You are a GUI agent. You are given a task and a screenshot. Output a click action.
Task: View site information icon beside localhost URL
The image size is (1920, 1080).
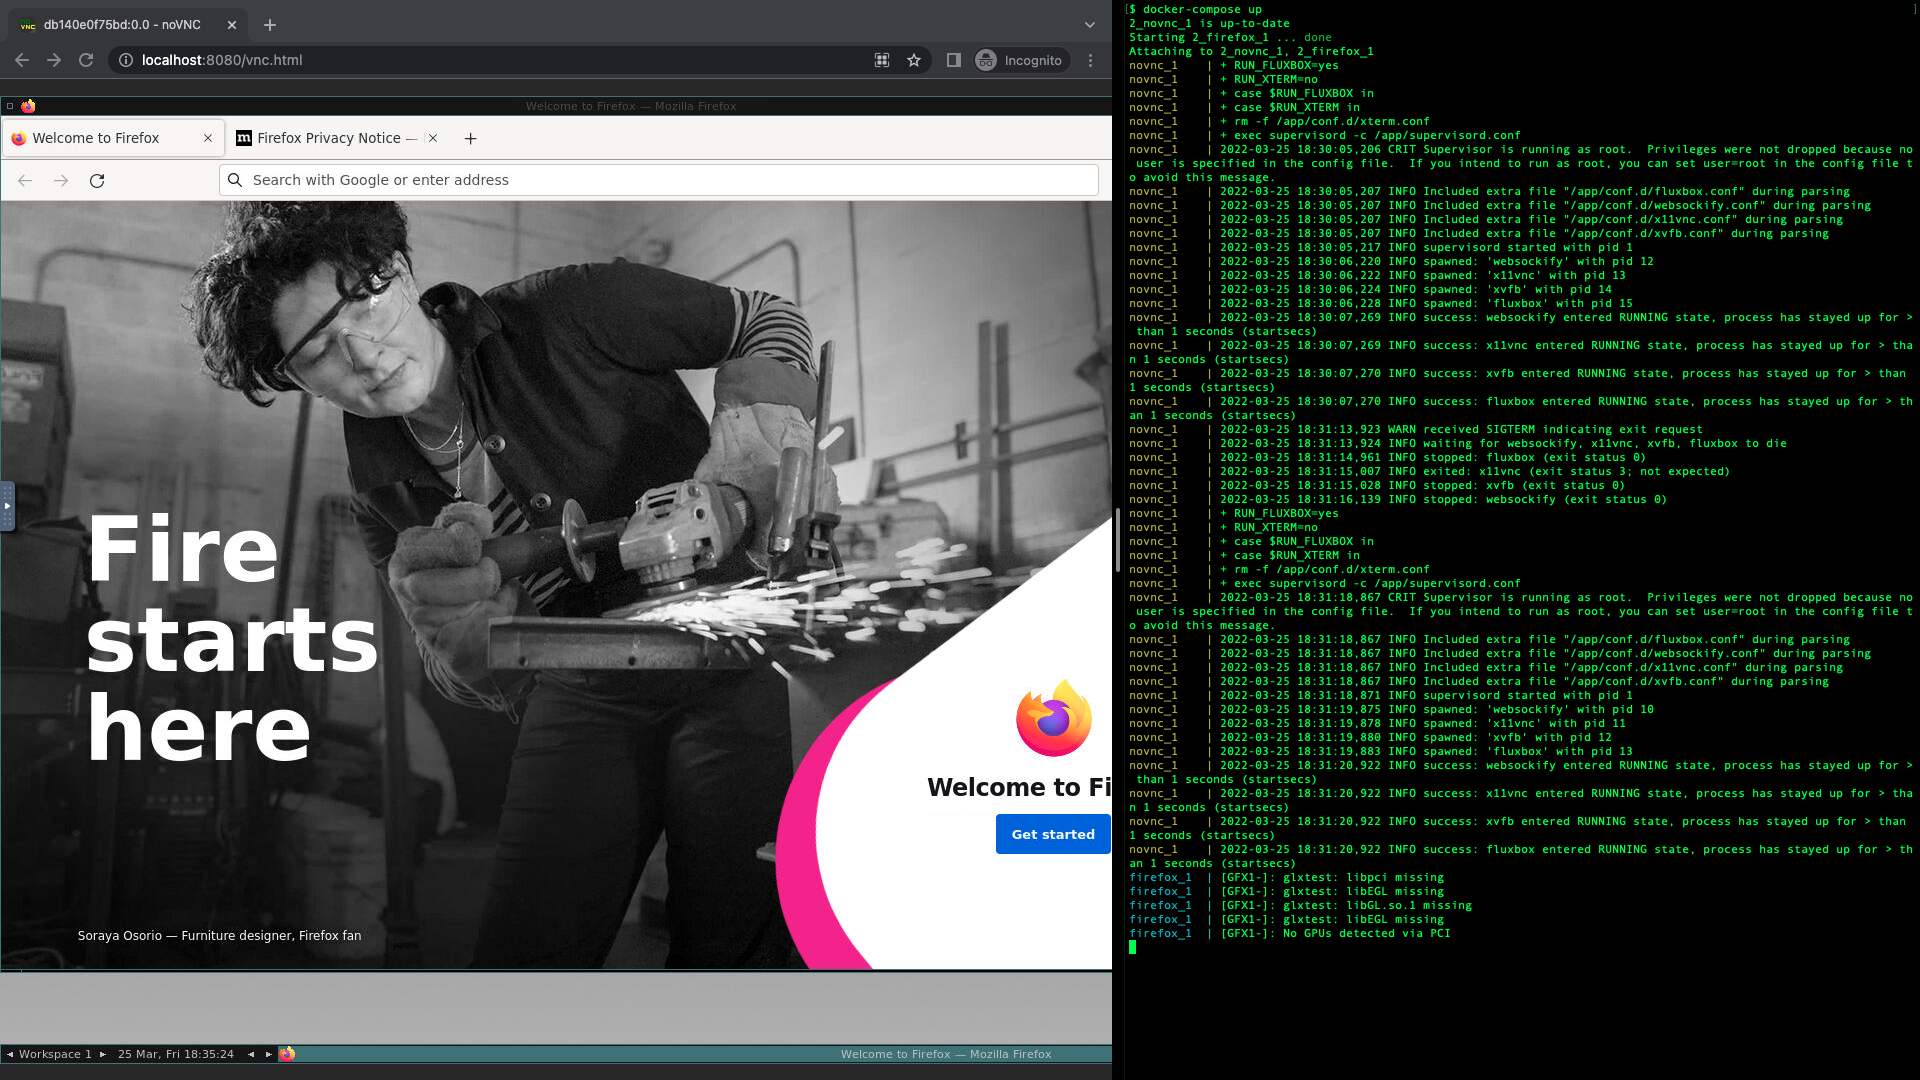(126, 60)
